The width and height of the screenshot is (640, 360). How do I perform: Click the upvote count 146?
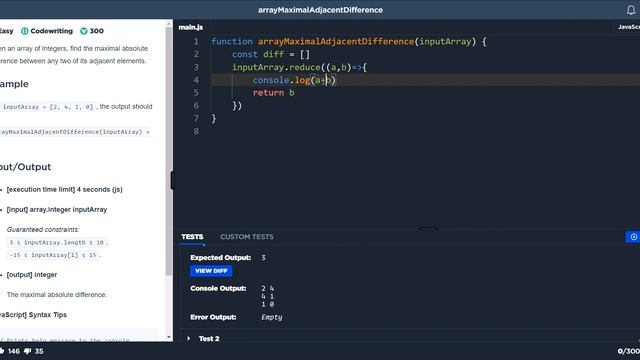[13, 351]
